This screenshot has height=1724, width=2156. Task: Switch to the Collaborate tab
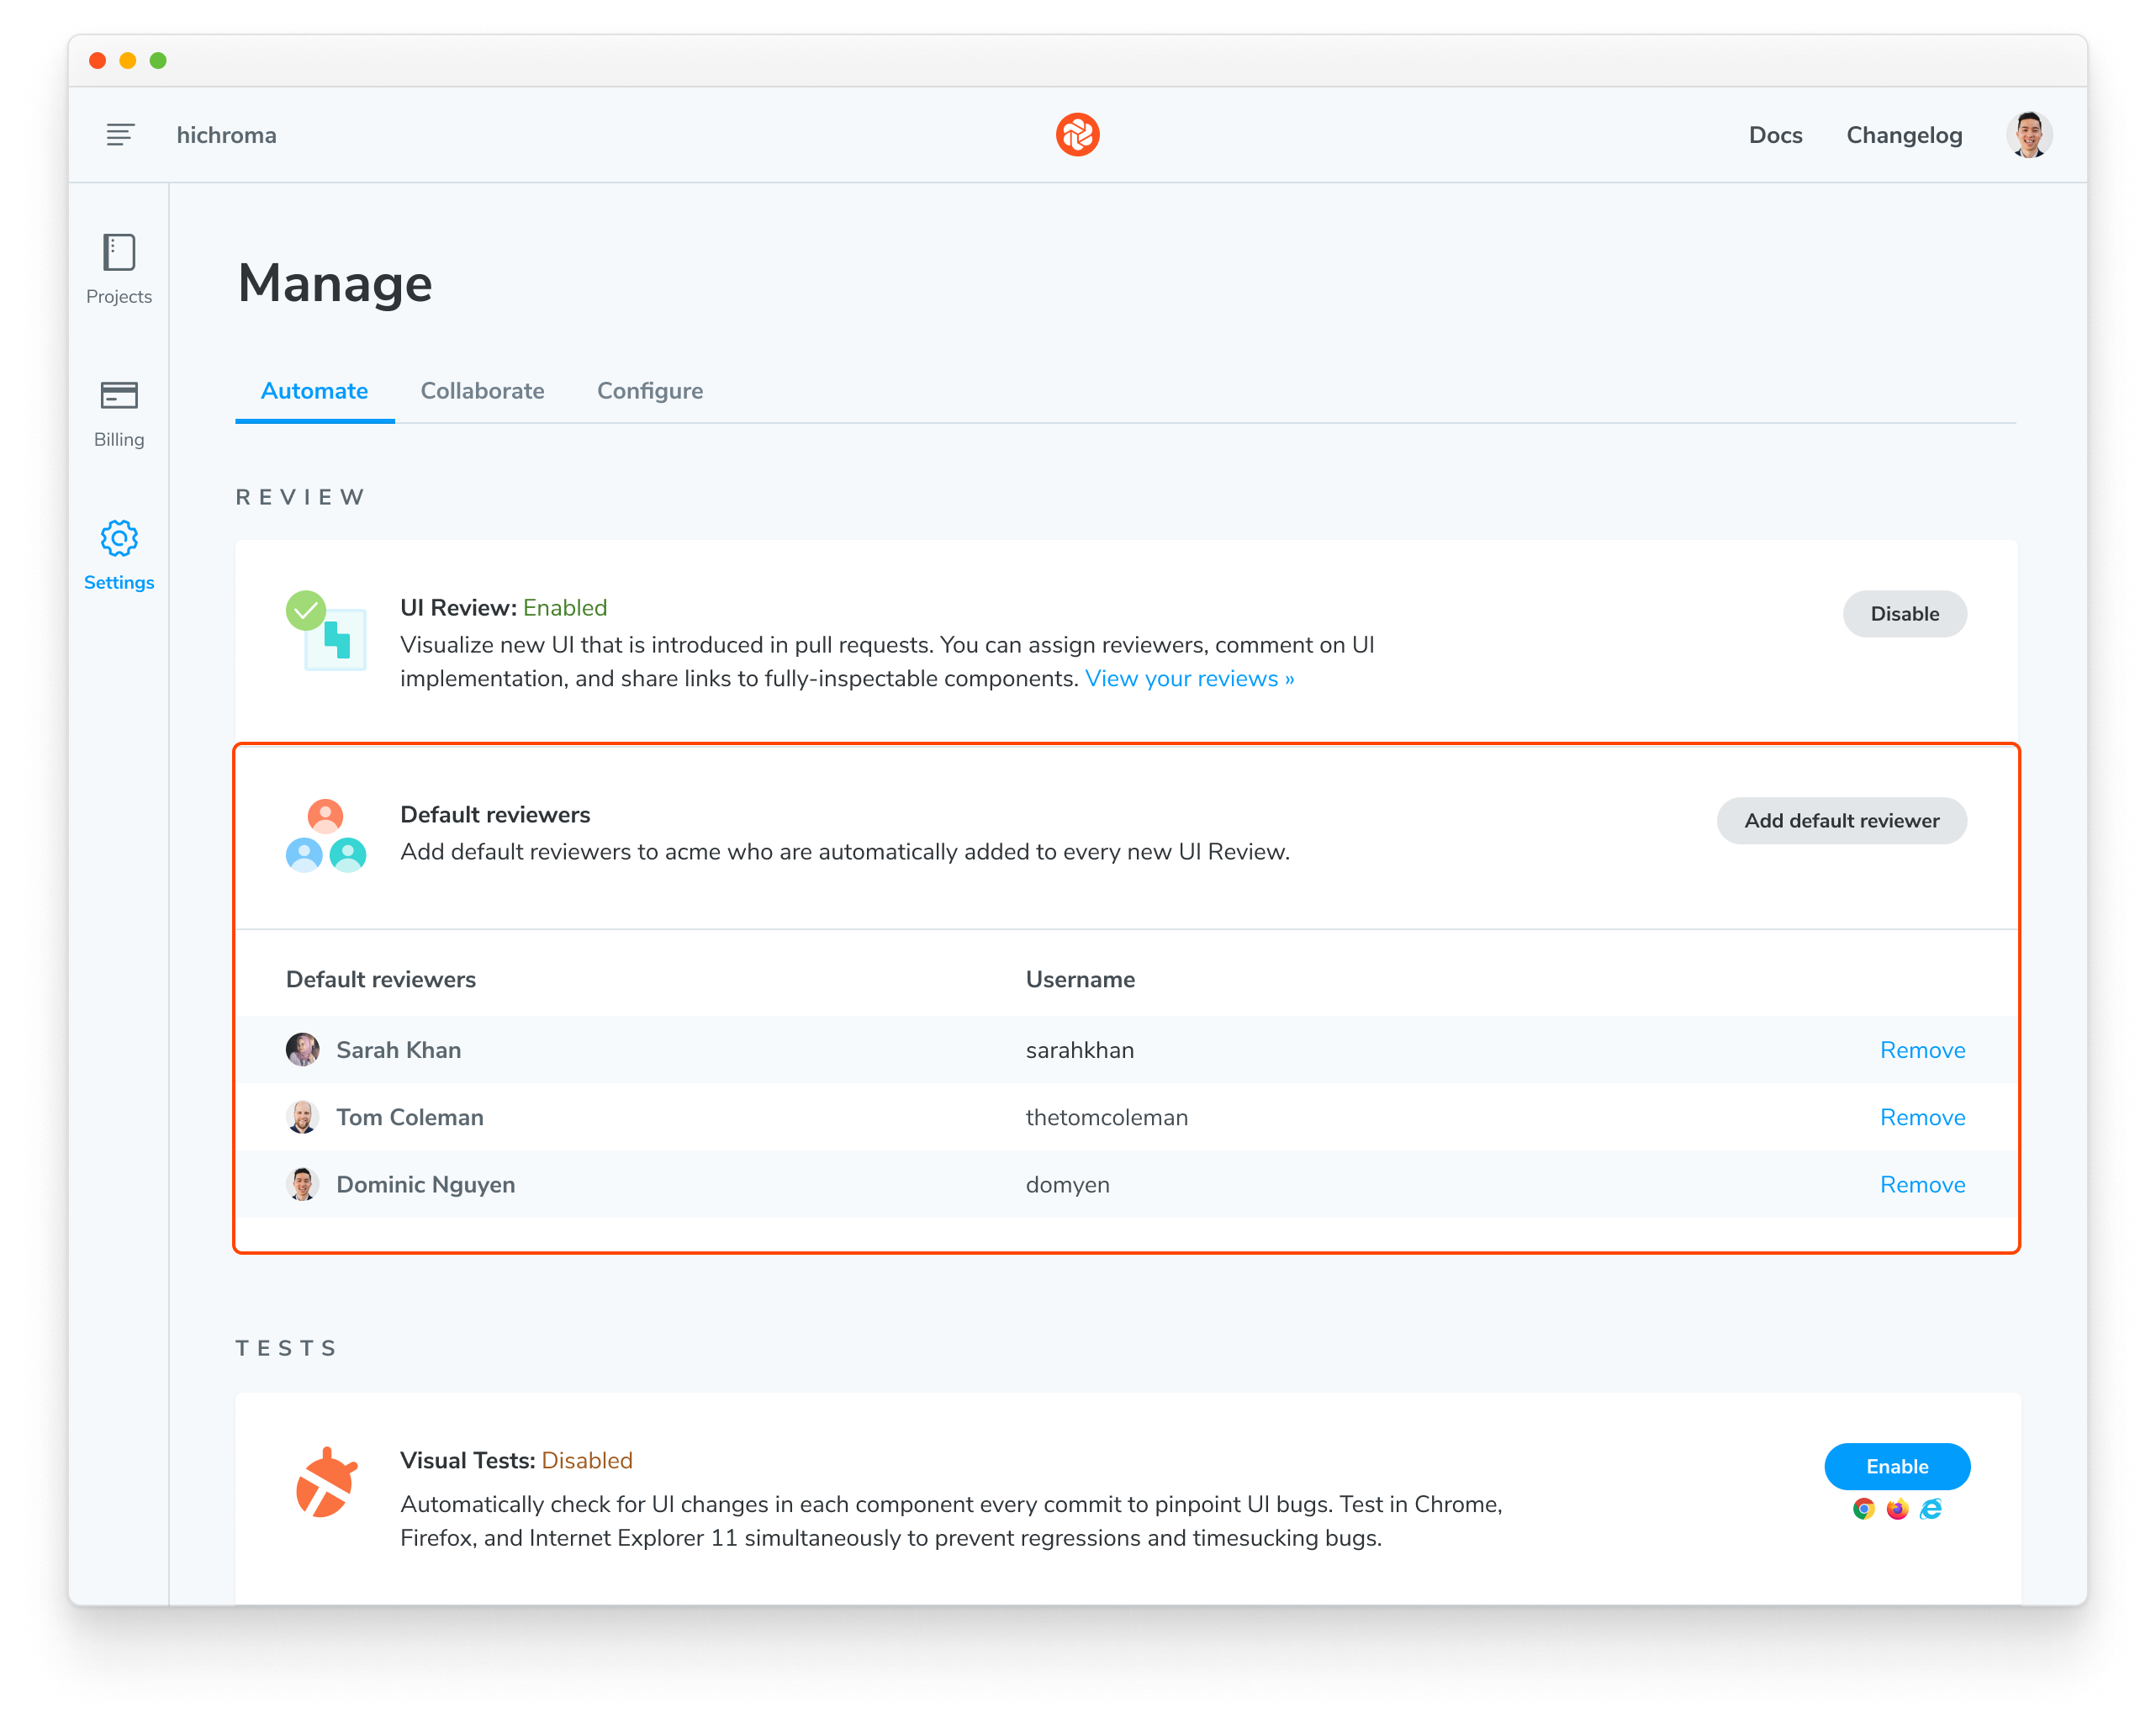tap(482, 391)
